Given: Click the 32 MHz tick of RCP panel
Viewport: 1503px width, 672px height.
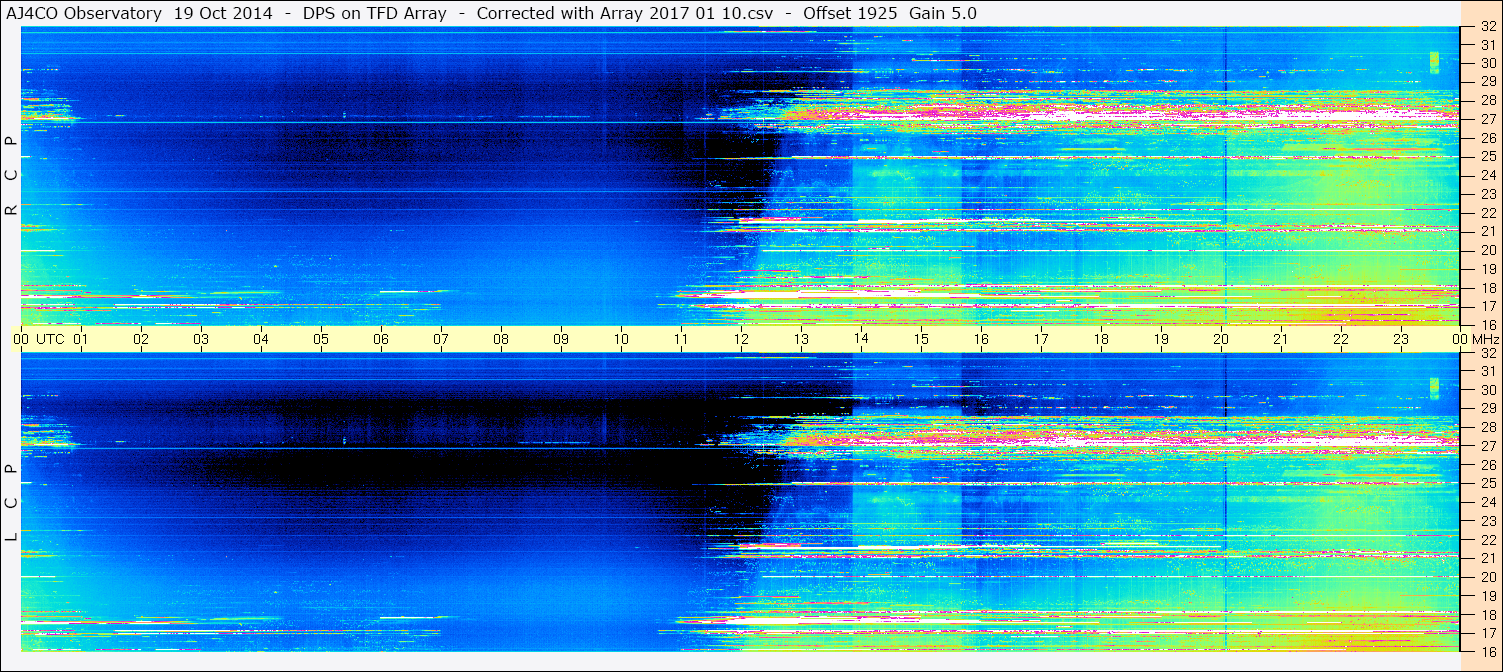Looking at the screenshot, I should tap(1487, 27).
